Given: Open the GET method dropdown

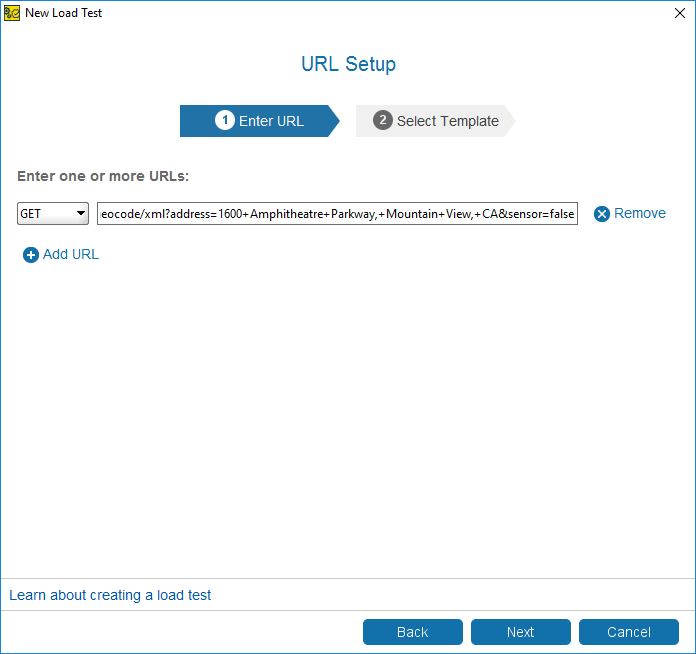Looking at the screenshot, I should 53,214.
